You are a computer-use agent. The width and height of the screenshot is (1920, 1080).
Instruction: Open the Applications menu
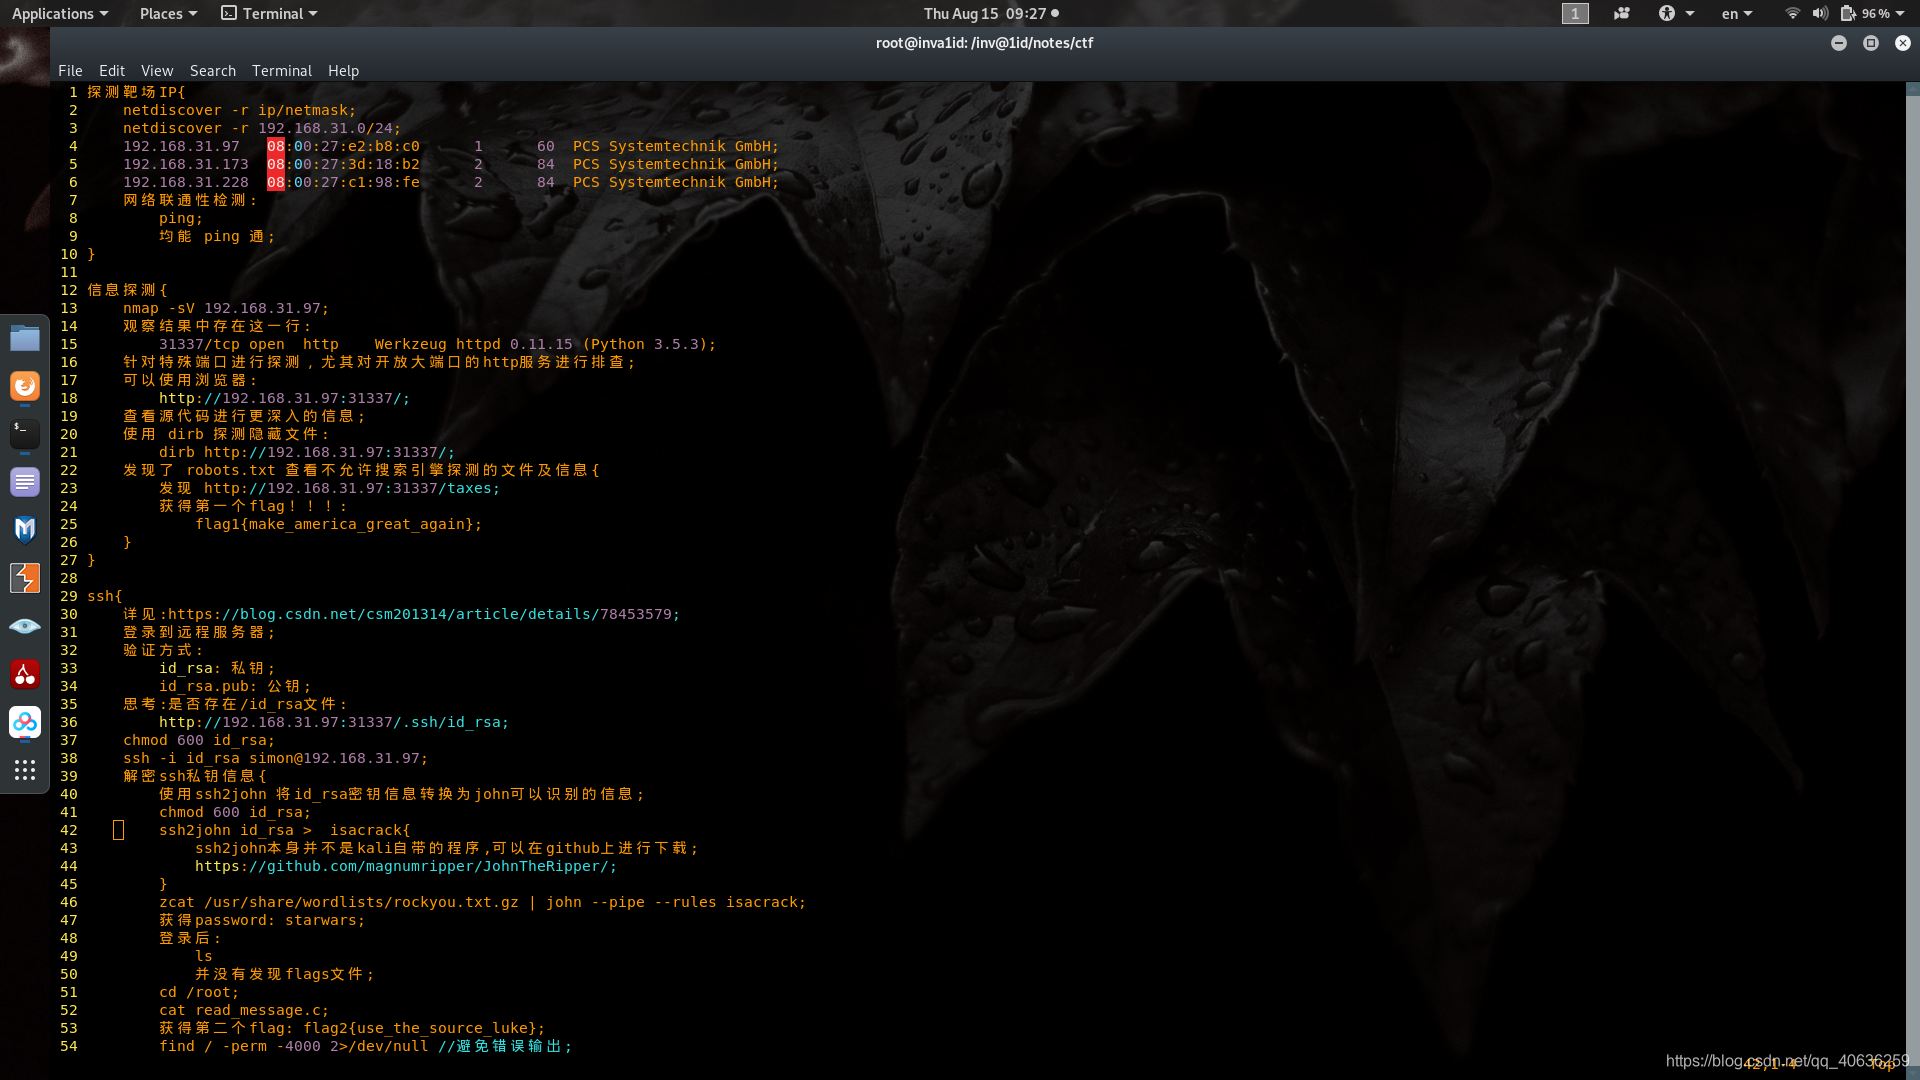tap(60, 13)
